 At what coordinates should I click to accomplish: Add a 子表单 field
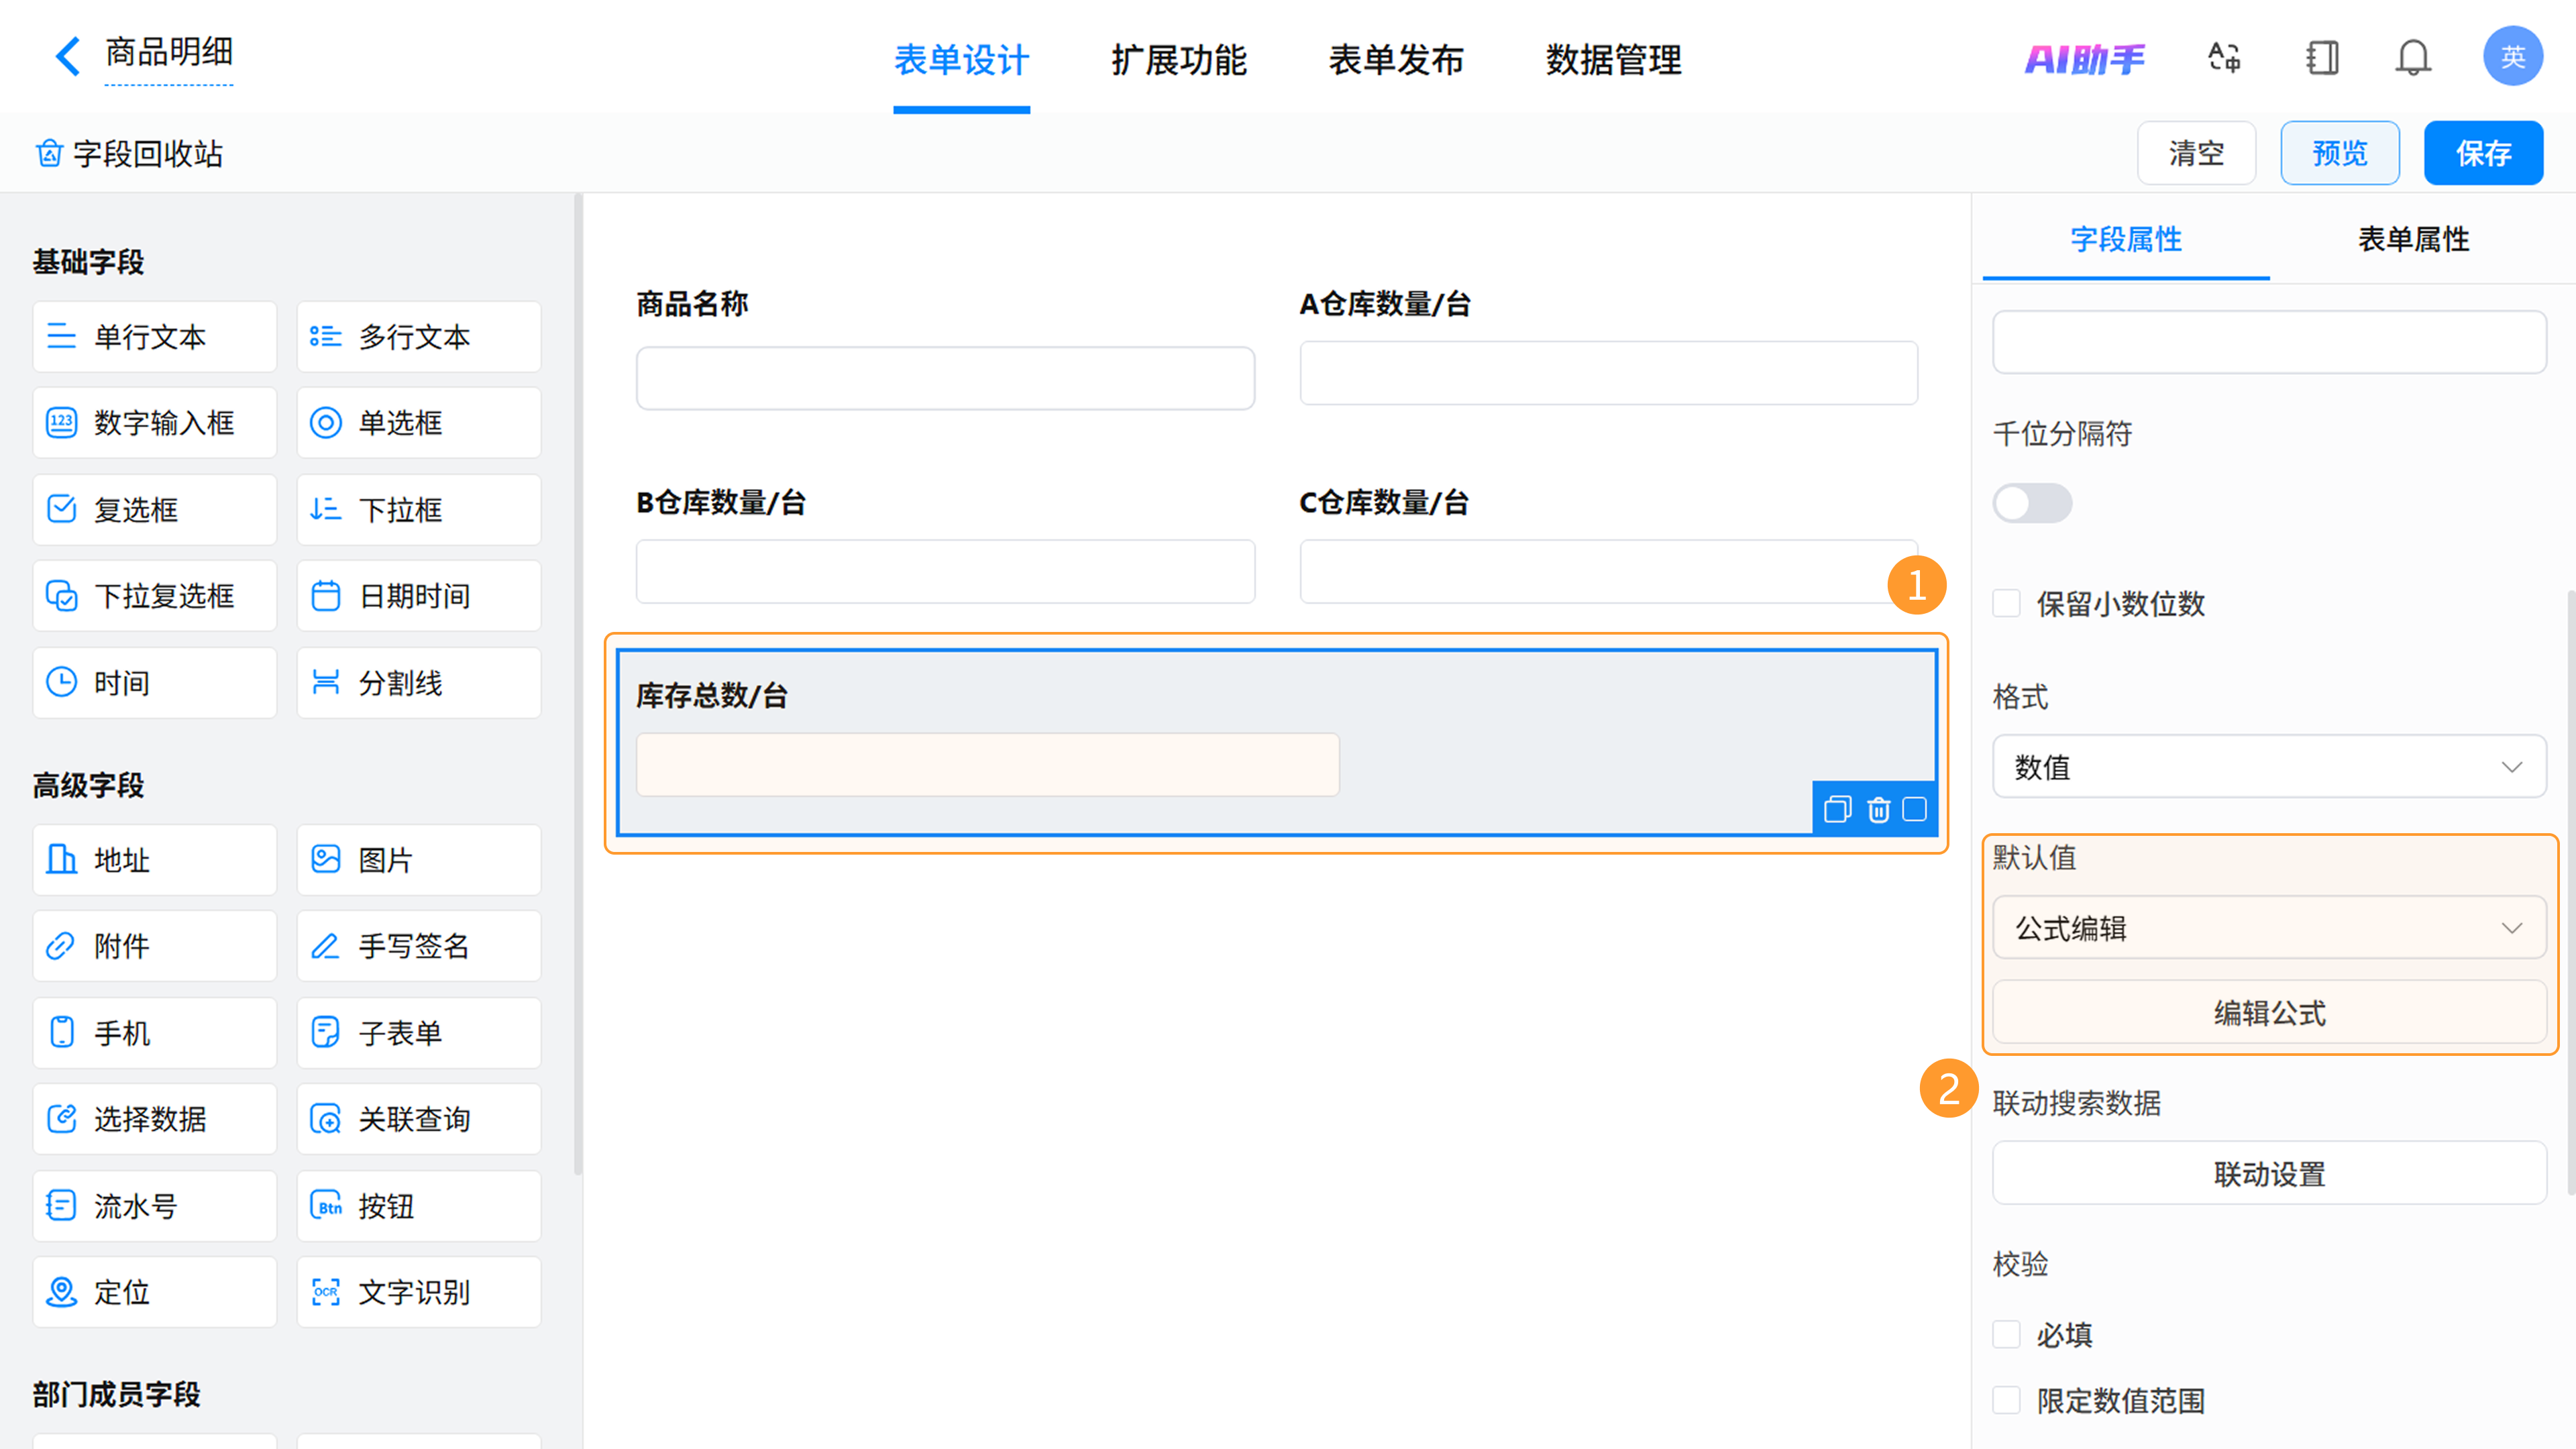click(x=419, y=1033)
